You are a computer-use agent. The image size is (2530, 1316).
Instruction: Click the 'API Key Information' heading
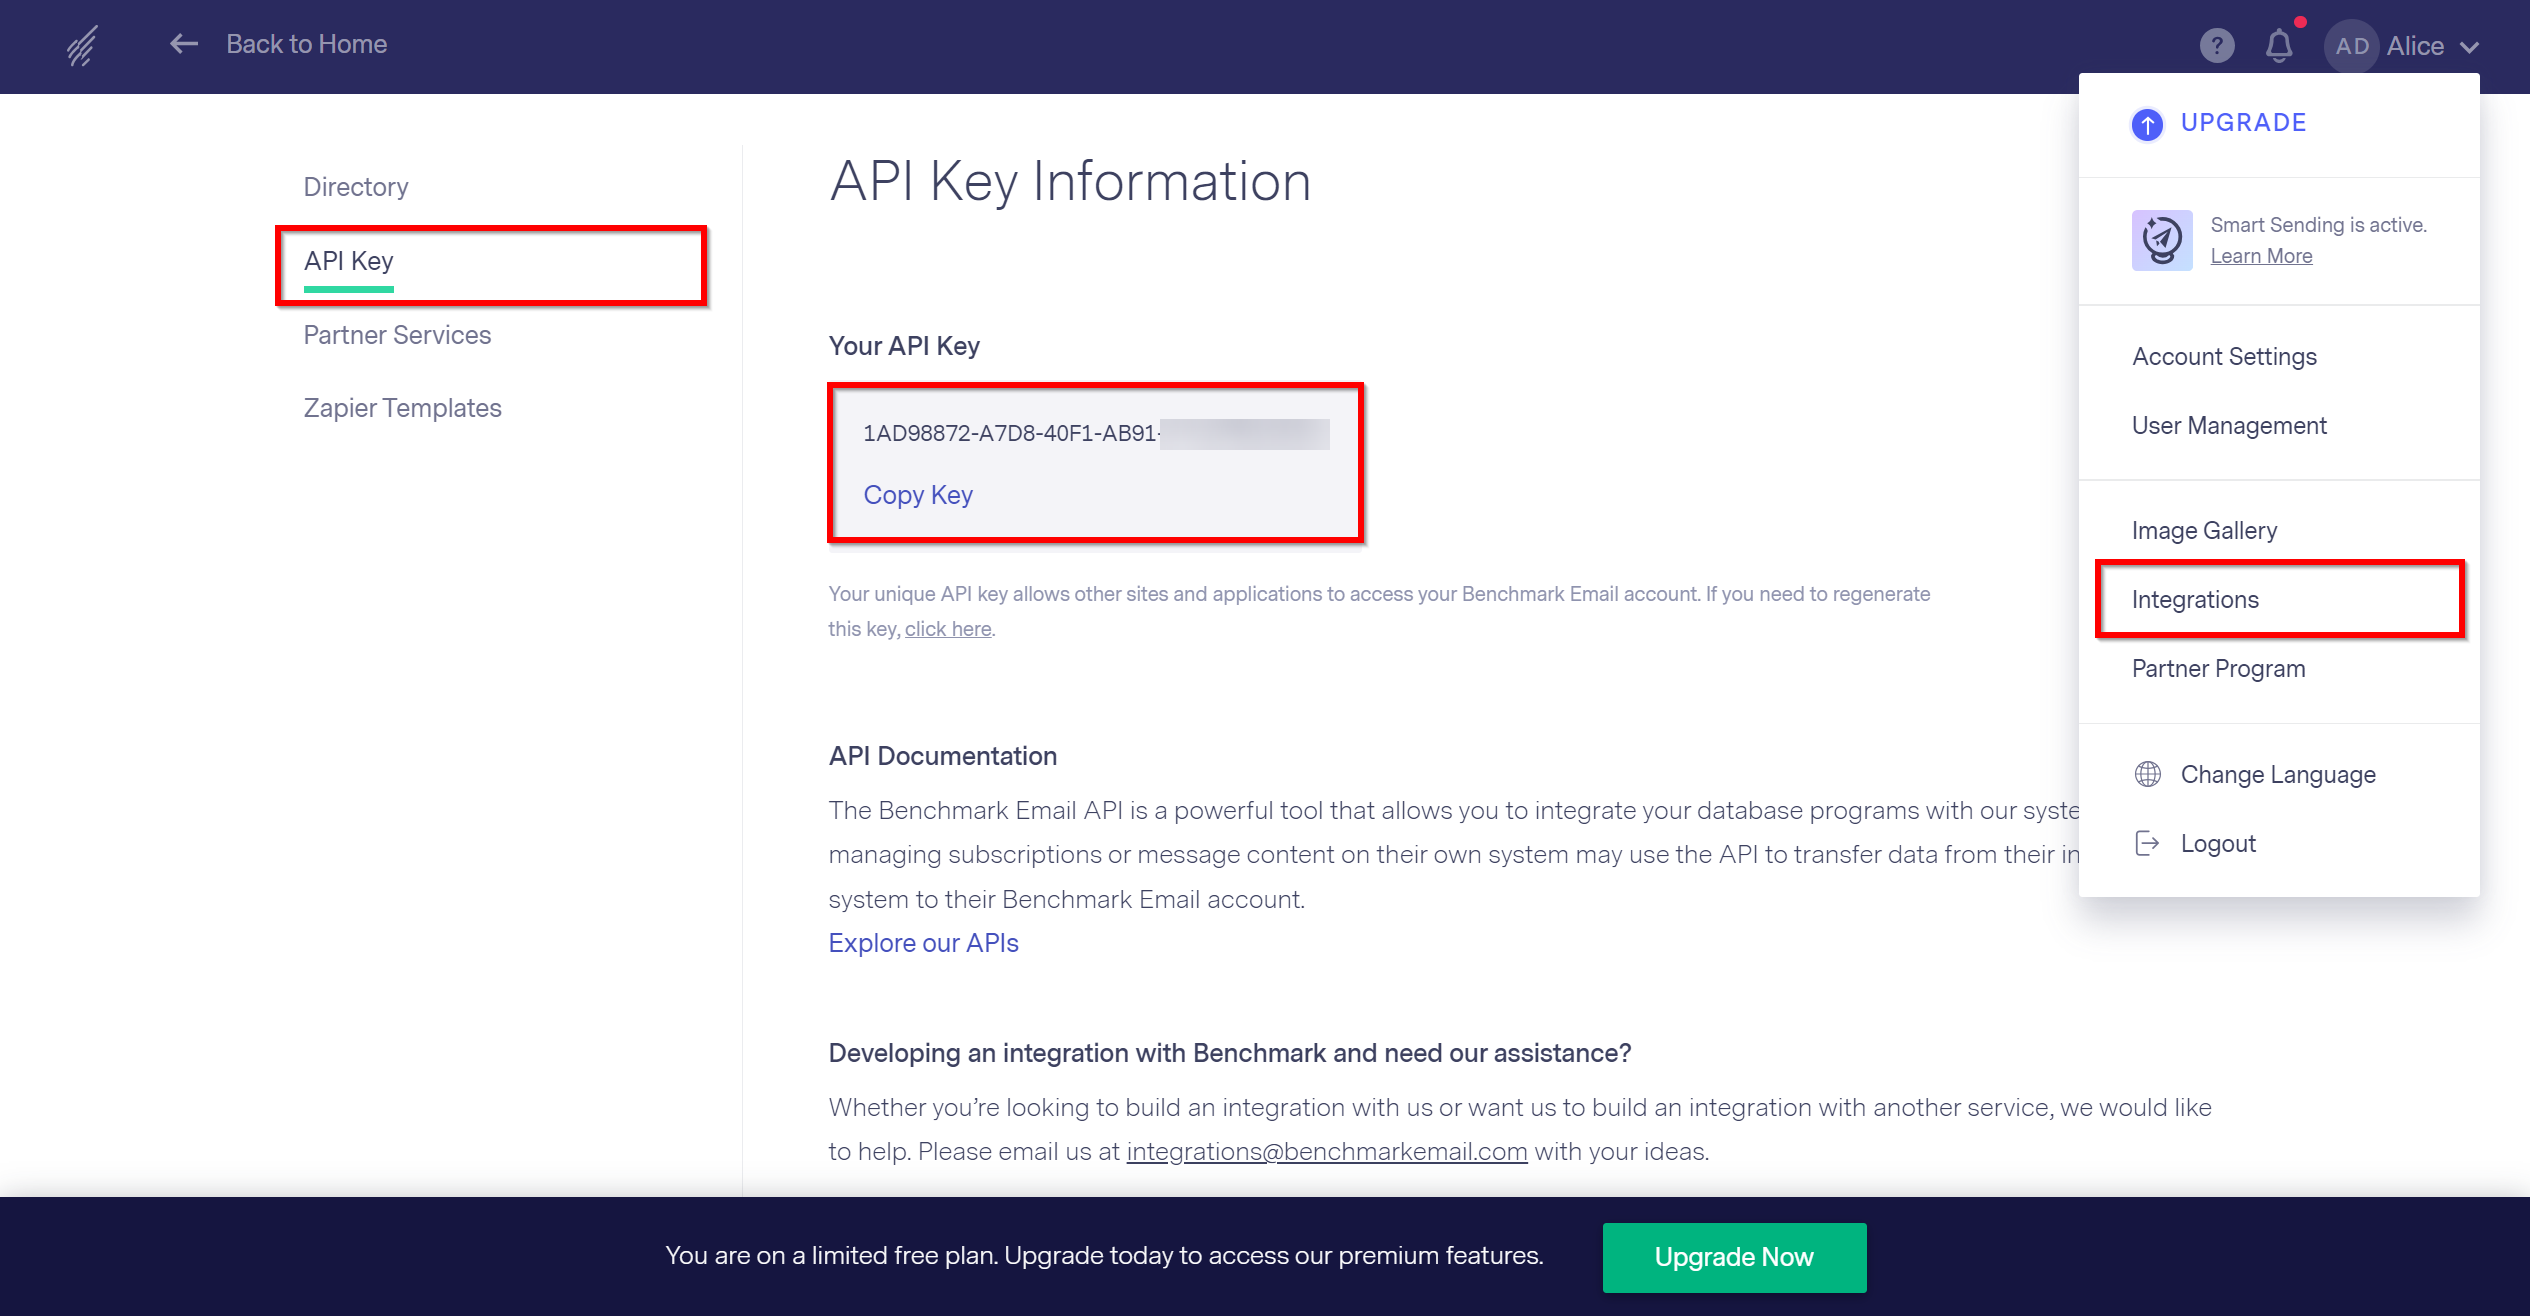1070,181
